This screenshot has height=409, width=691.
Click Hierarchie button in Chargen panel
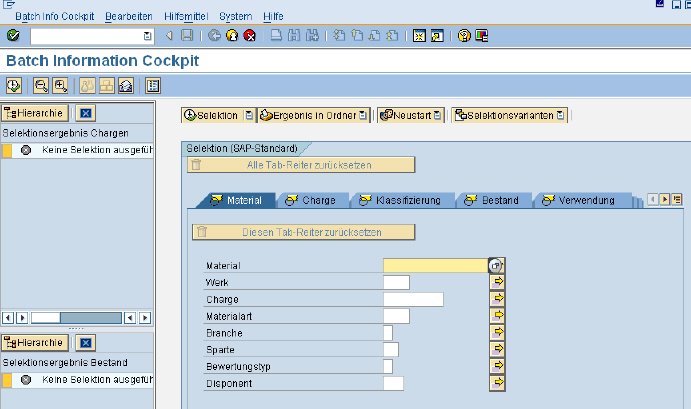[35, 113]
